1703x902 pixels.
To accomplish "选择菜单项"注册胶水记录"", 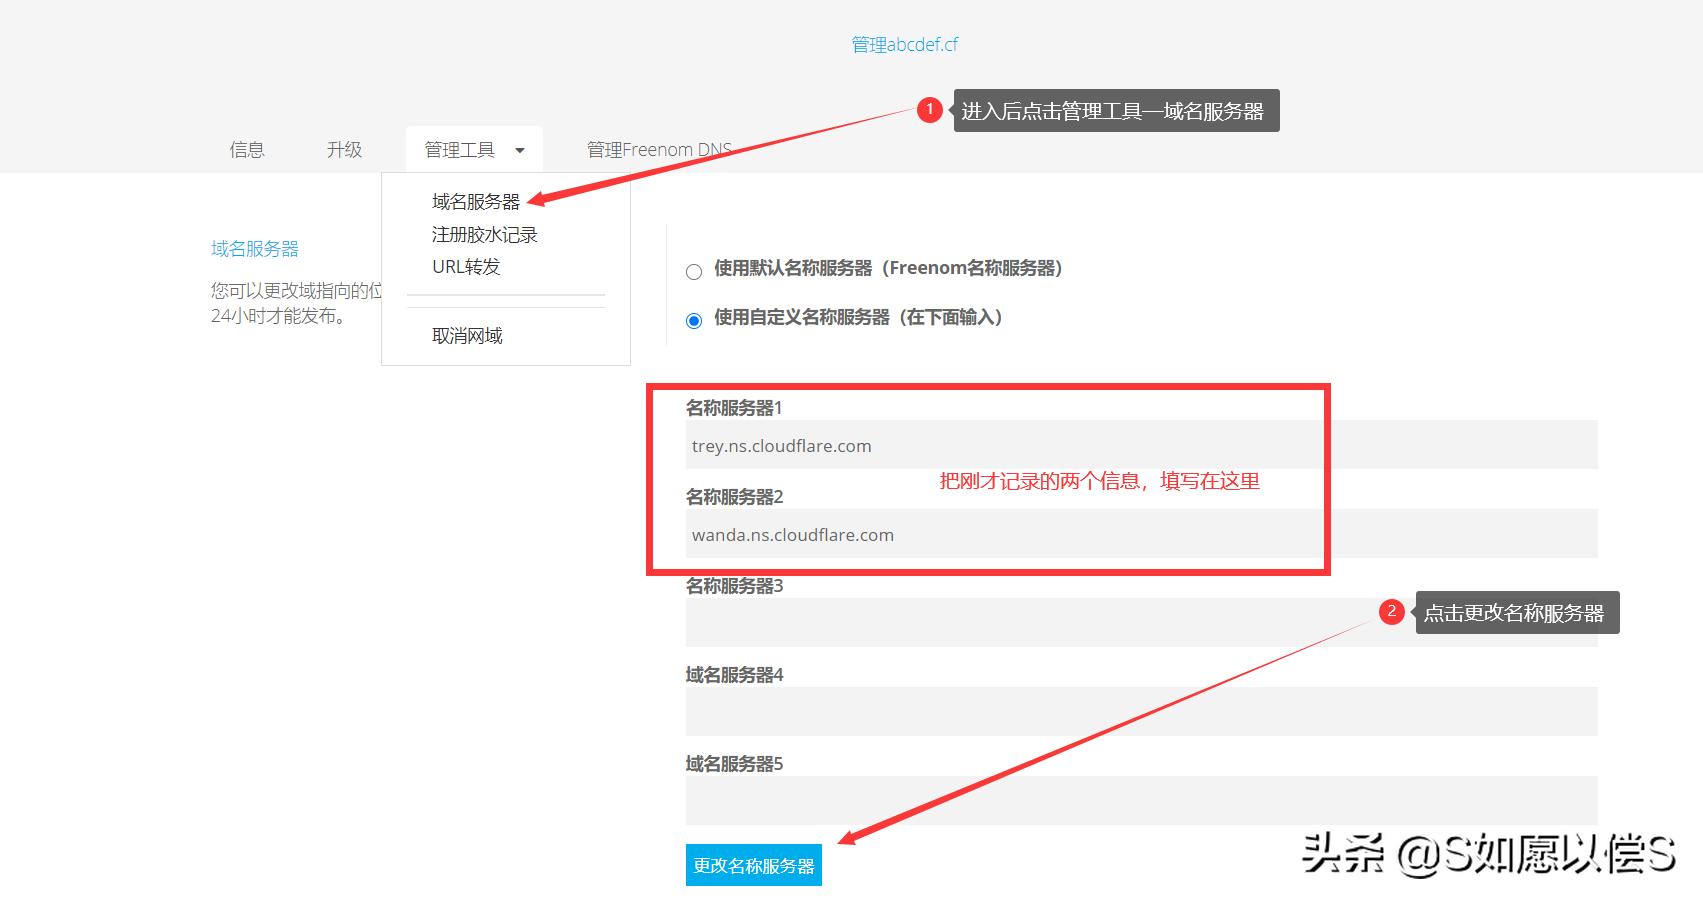I will click(484, 234).
